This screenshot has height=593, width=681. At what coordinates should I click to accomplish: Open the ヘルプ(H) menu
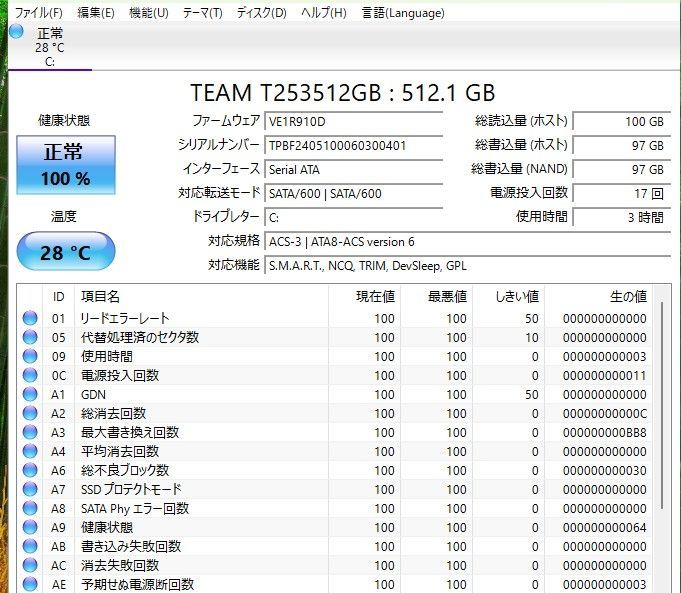tap(324, 13)
